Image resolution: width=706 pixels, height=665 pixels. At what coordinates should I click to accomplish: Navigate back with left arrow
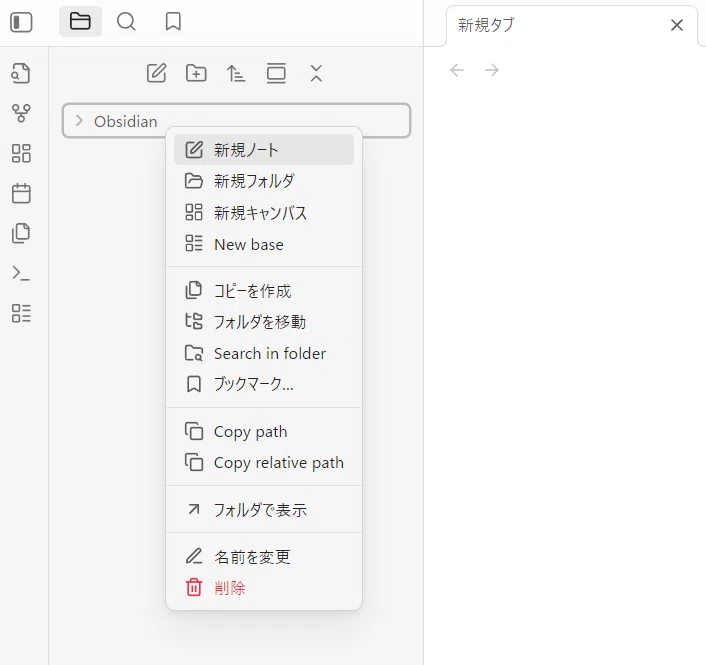pyautogui.click(x=457, y=70)
